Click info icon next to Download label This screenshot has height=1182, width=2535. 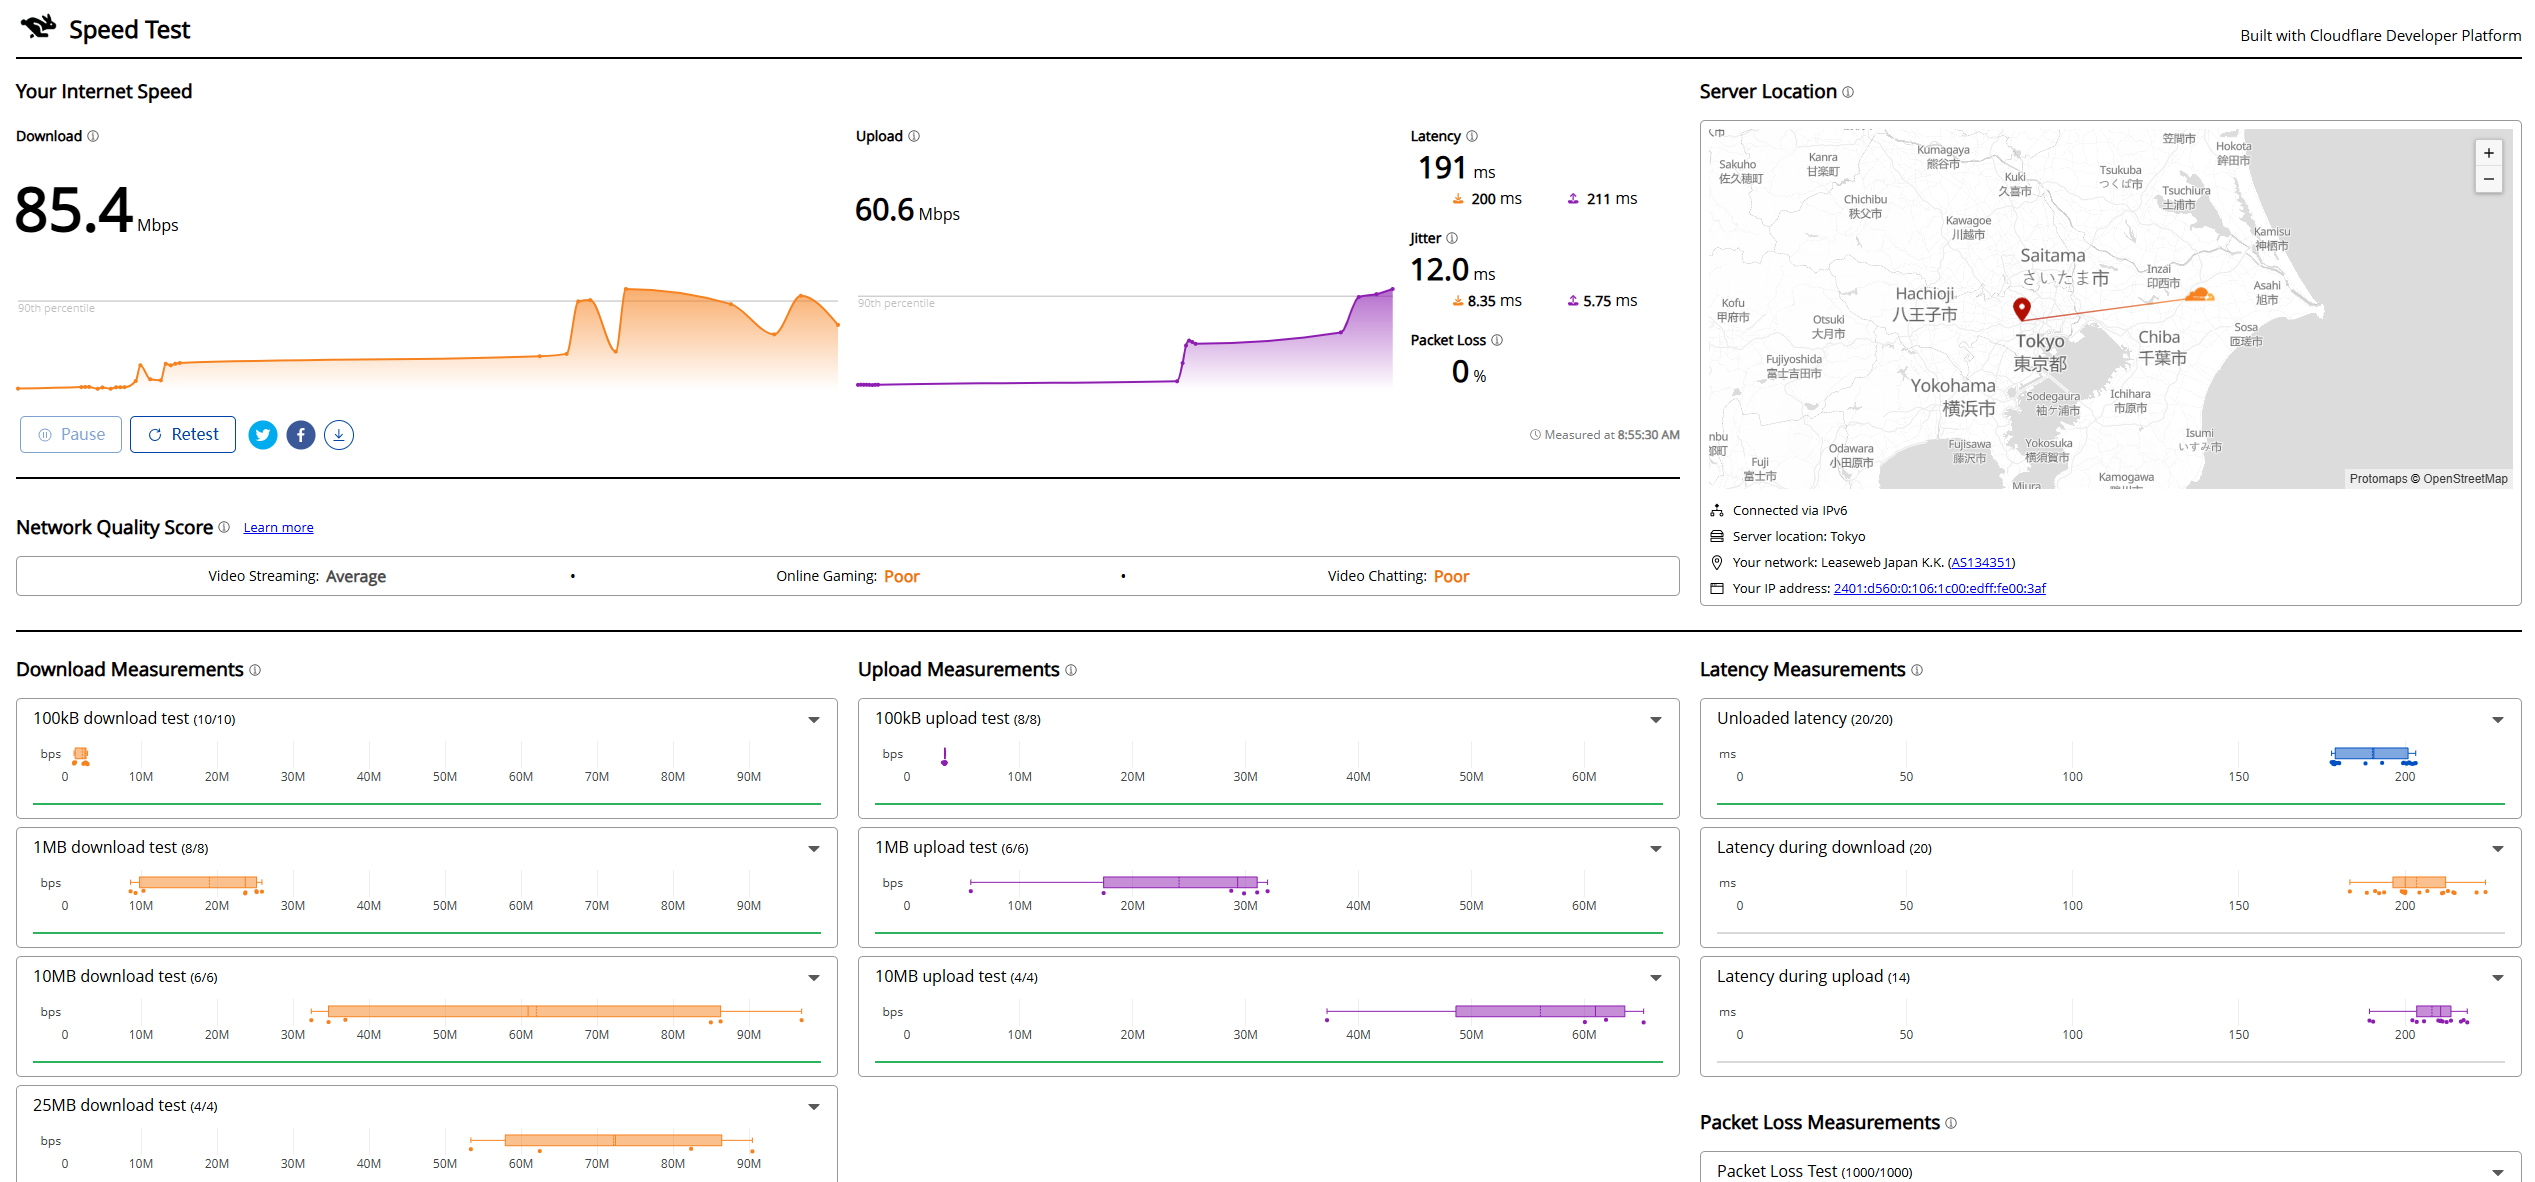click(93, 136)
